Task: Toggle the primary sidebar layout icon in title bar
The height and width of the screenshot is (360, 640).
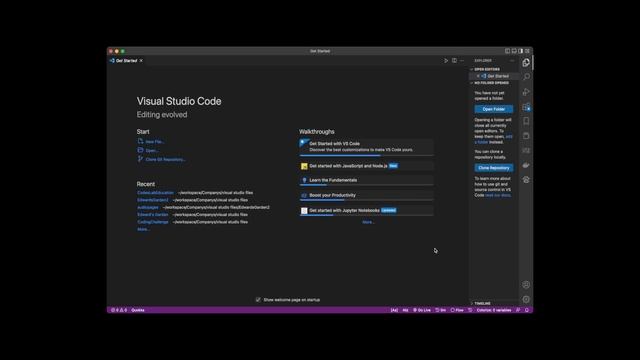Action: (x=507, y=51)
